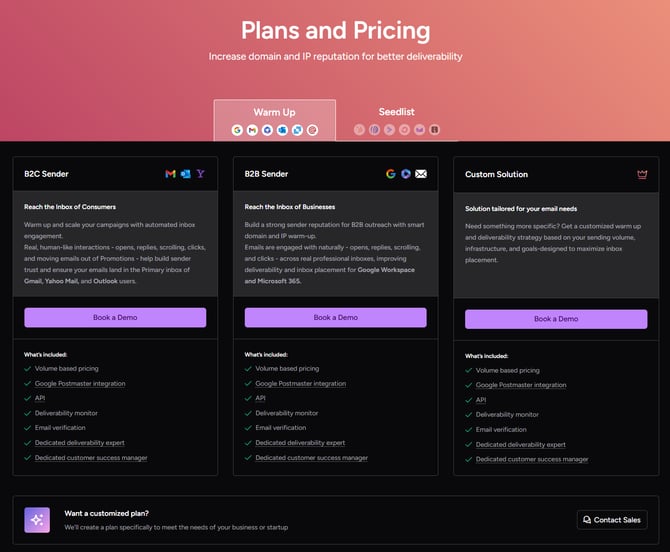Click the crown icon on Custom Solution card
Screen dimensions: 670x552
pos(642,174)
